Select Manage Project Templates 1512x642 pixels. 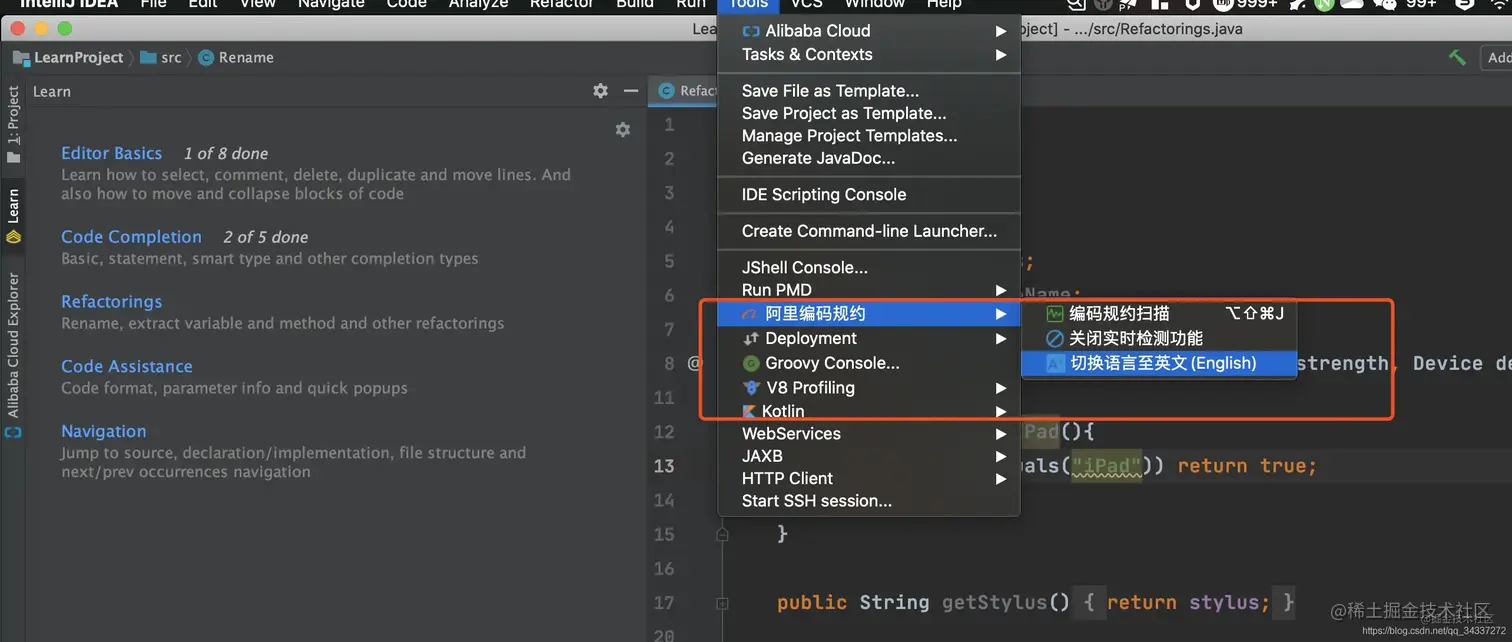point(869,135)
